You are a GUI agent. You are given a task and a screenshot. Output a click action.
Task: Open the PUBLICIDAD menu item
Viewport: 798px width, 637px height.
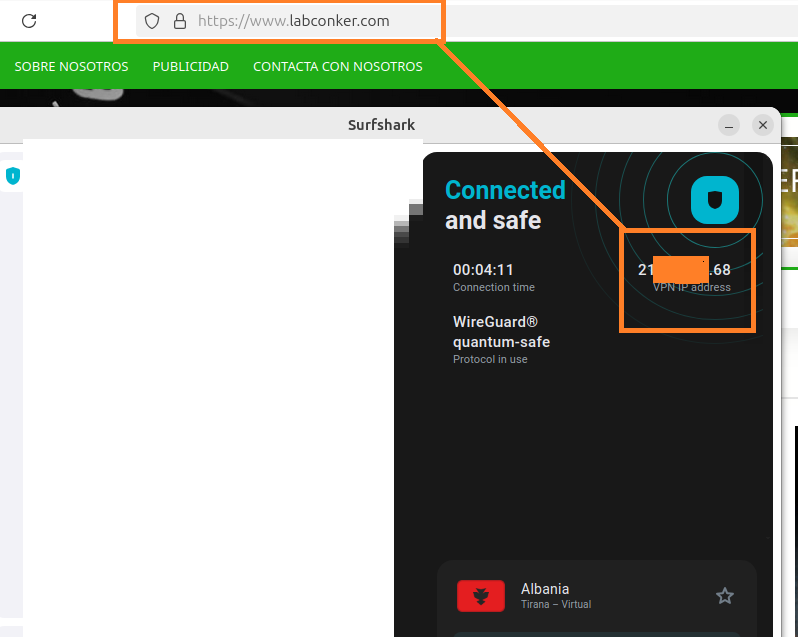(x=190, y=67)
